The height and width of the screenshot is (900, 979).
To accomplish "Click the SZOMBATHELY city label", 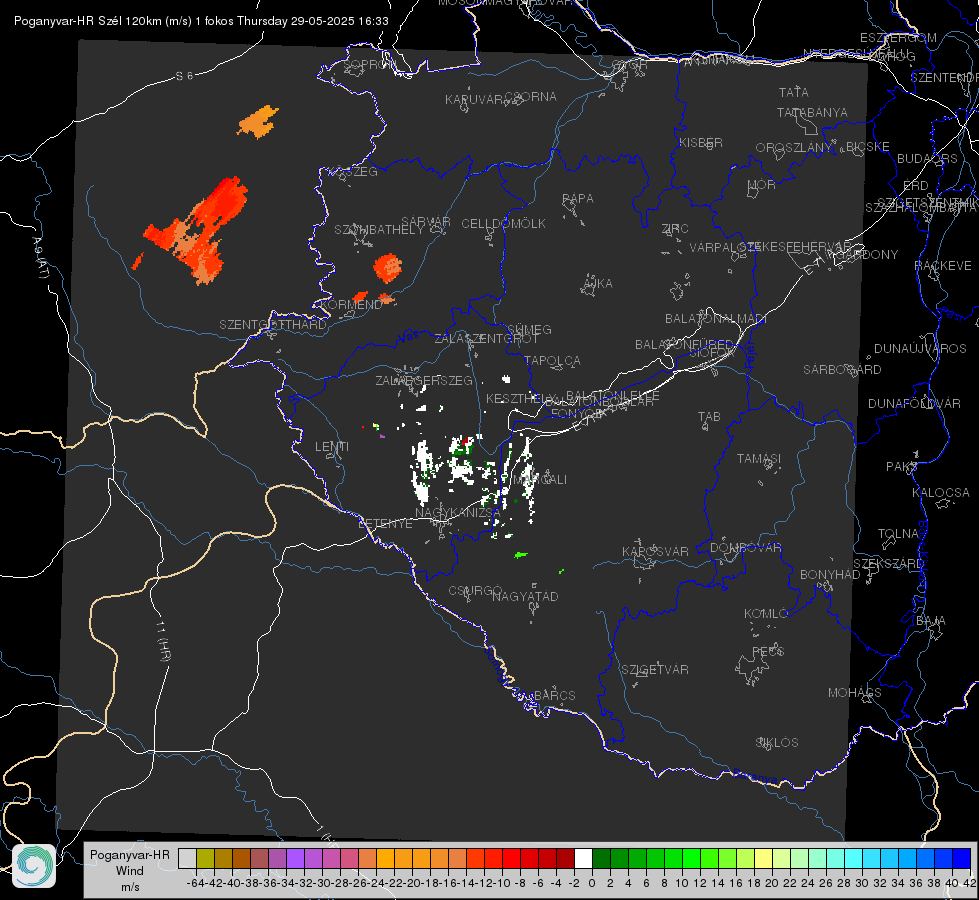I will point(379,230).
